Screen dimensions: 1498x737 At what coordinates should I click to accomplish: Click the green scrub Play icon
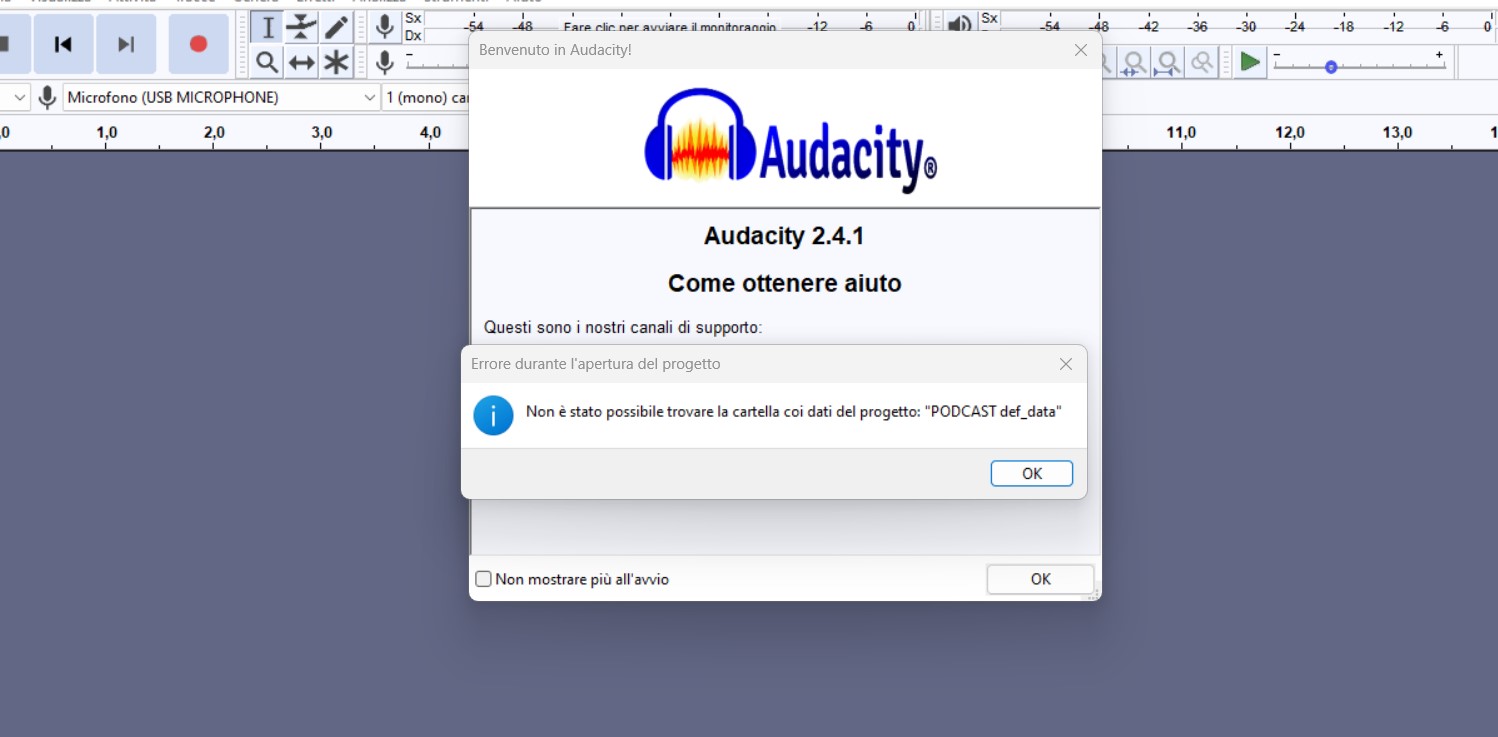click(1250, 61)
